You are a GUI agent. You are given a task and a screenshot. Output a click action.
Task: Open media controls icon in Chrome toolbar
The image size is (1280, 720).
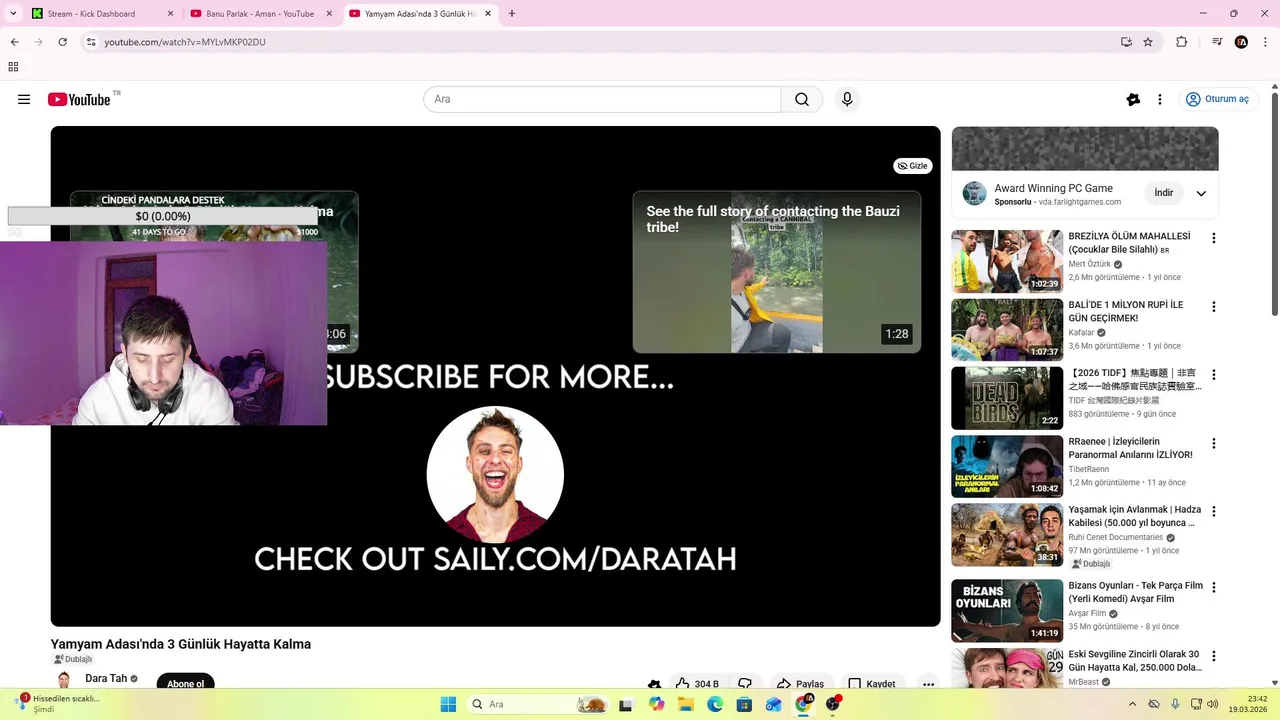coord(1217,42)
